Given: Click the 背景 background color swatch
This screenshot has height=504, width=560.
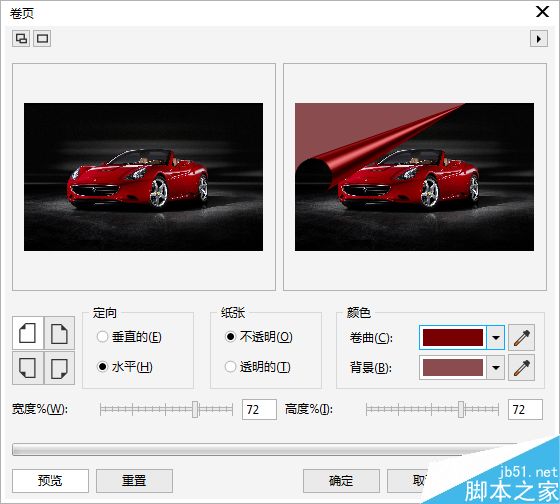Looking at the screenshot, I should pos(452,368).
